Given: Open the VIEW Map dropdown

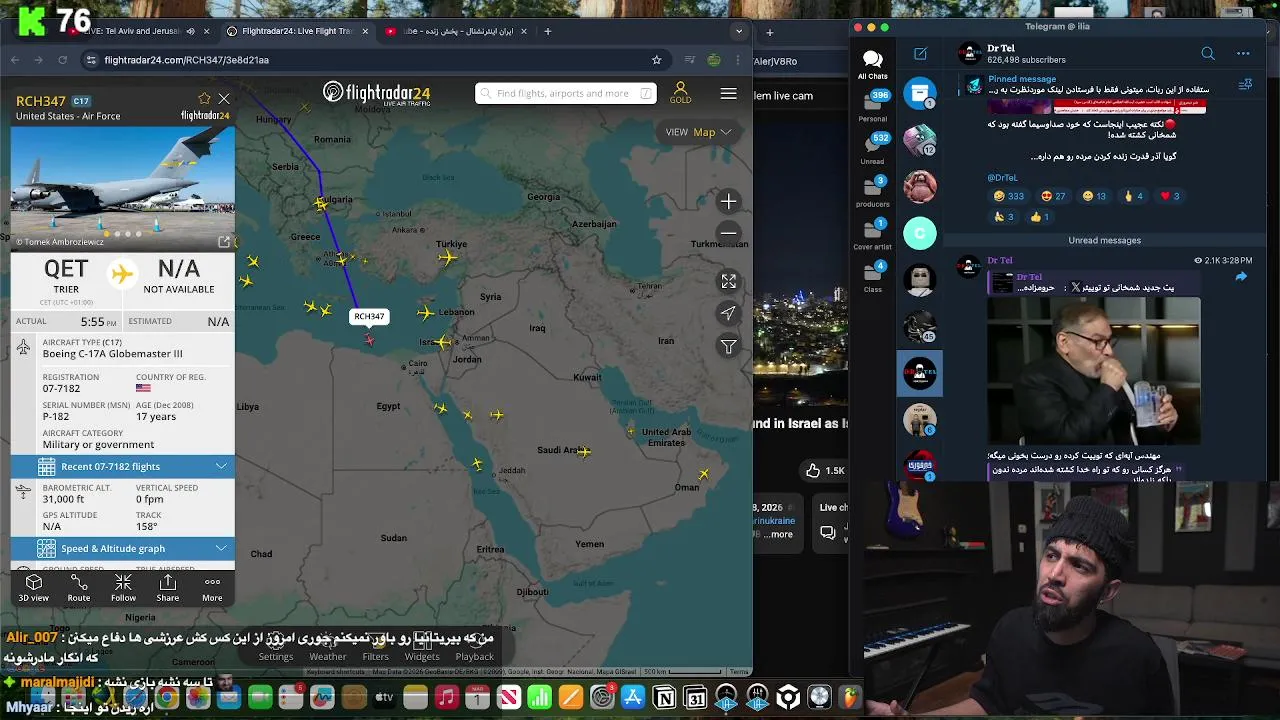Looking at the screenshot, I should pyautogui.click(x=698, y=132).
